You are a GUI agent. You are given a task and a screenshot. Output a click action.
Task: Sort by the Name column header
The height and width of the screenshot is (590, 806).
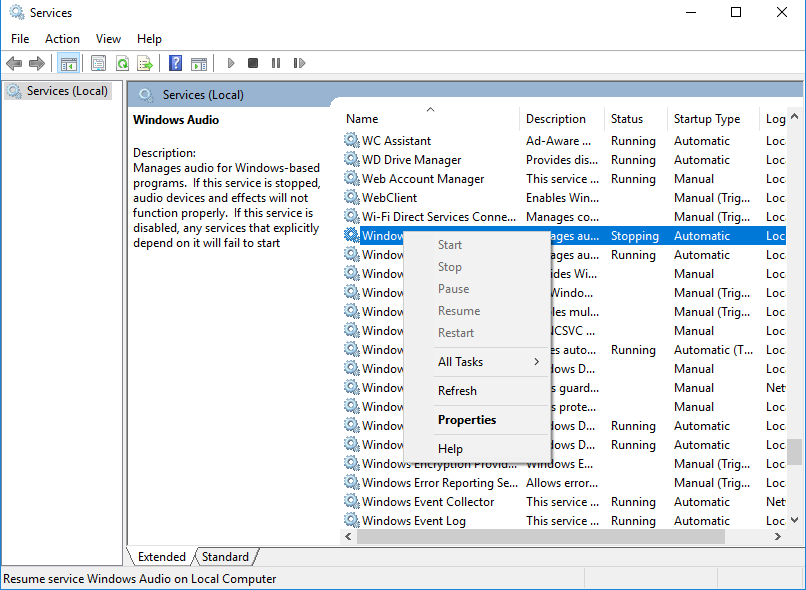click(431, 119)
